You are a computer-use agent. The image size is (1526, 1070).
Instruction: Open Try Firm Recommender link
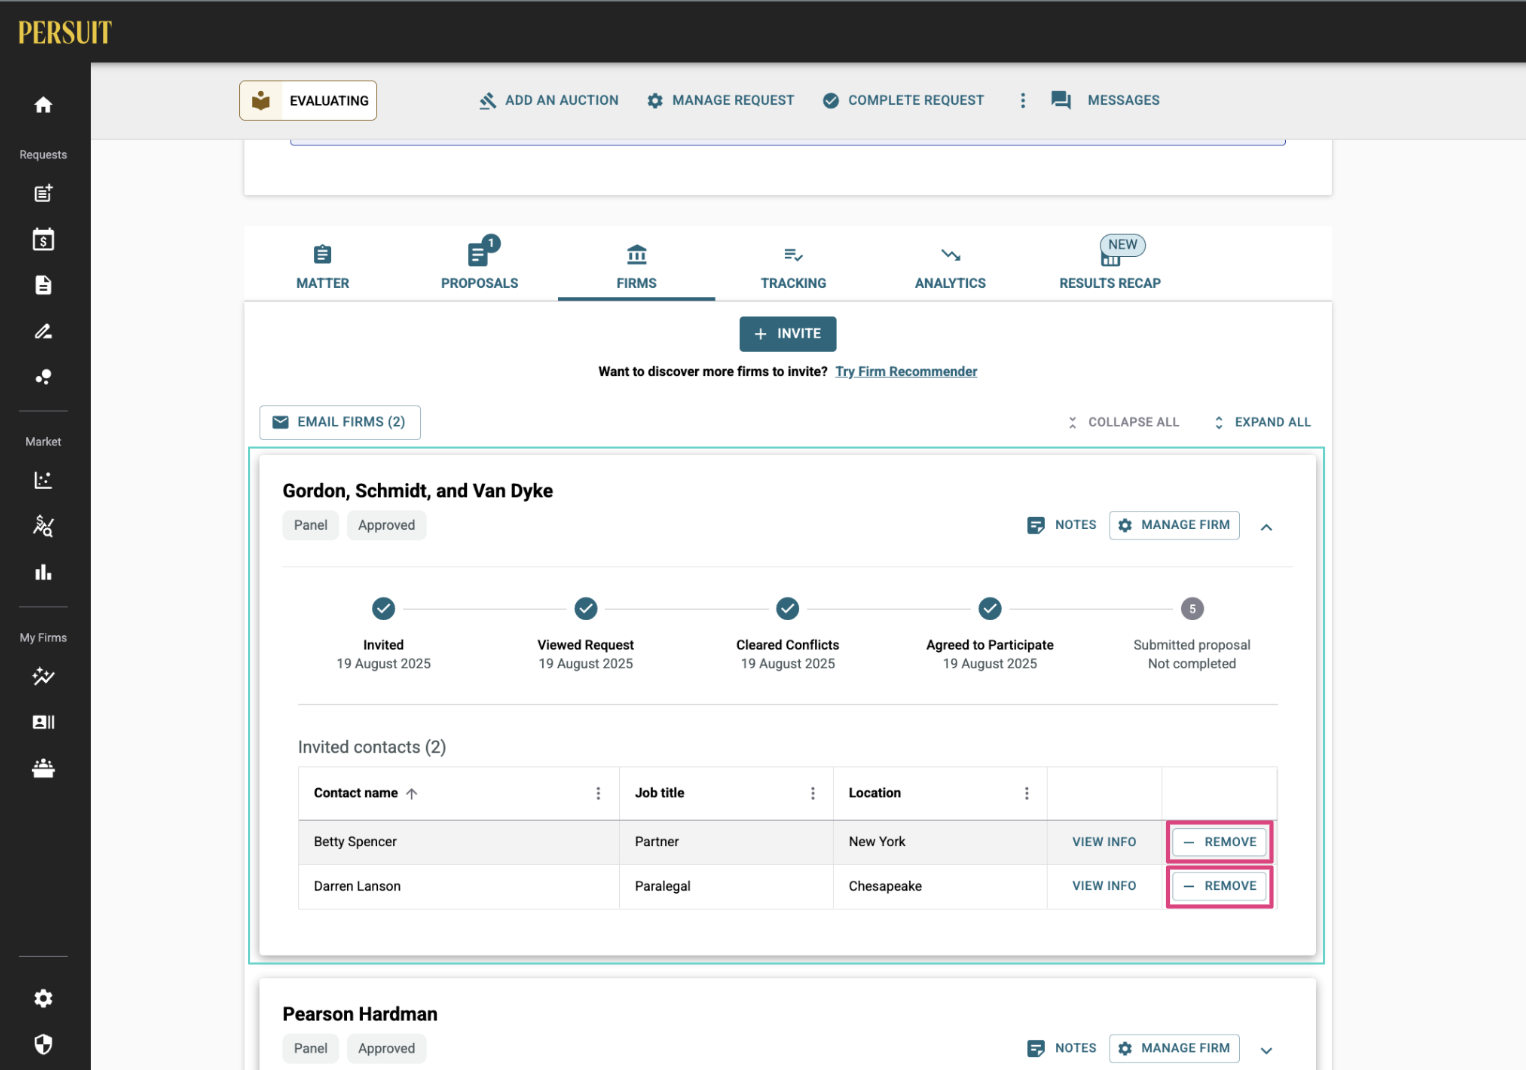[x=906, y=372]
